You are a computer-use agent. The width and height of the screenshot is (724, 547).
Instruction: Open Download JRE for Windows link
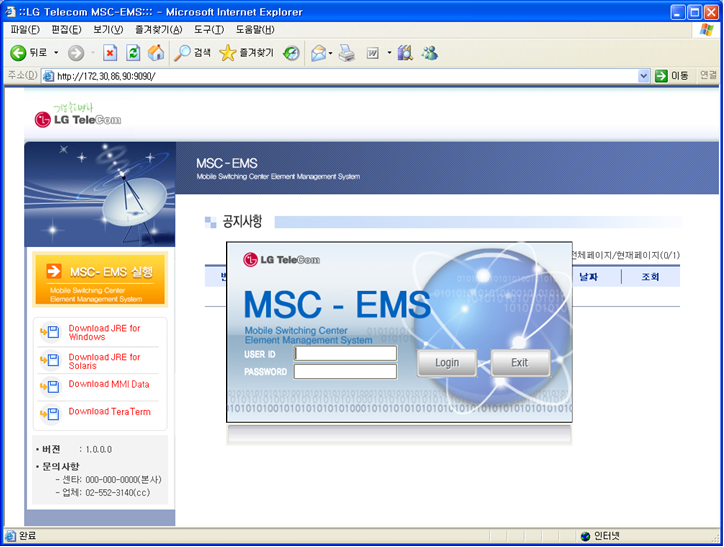[x=104, y=332]
